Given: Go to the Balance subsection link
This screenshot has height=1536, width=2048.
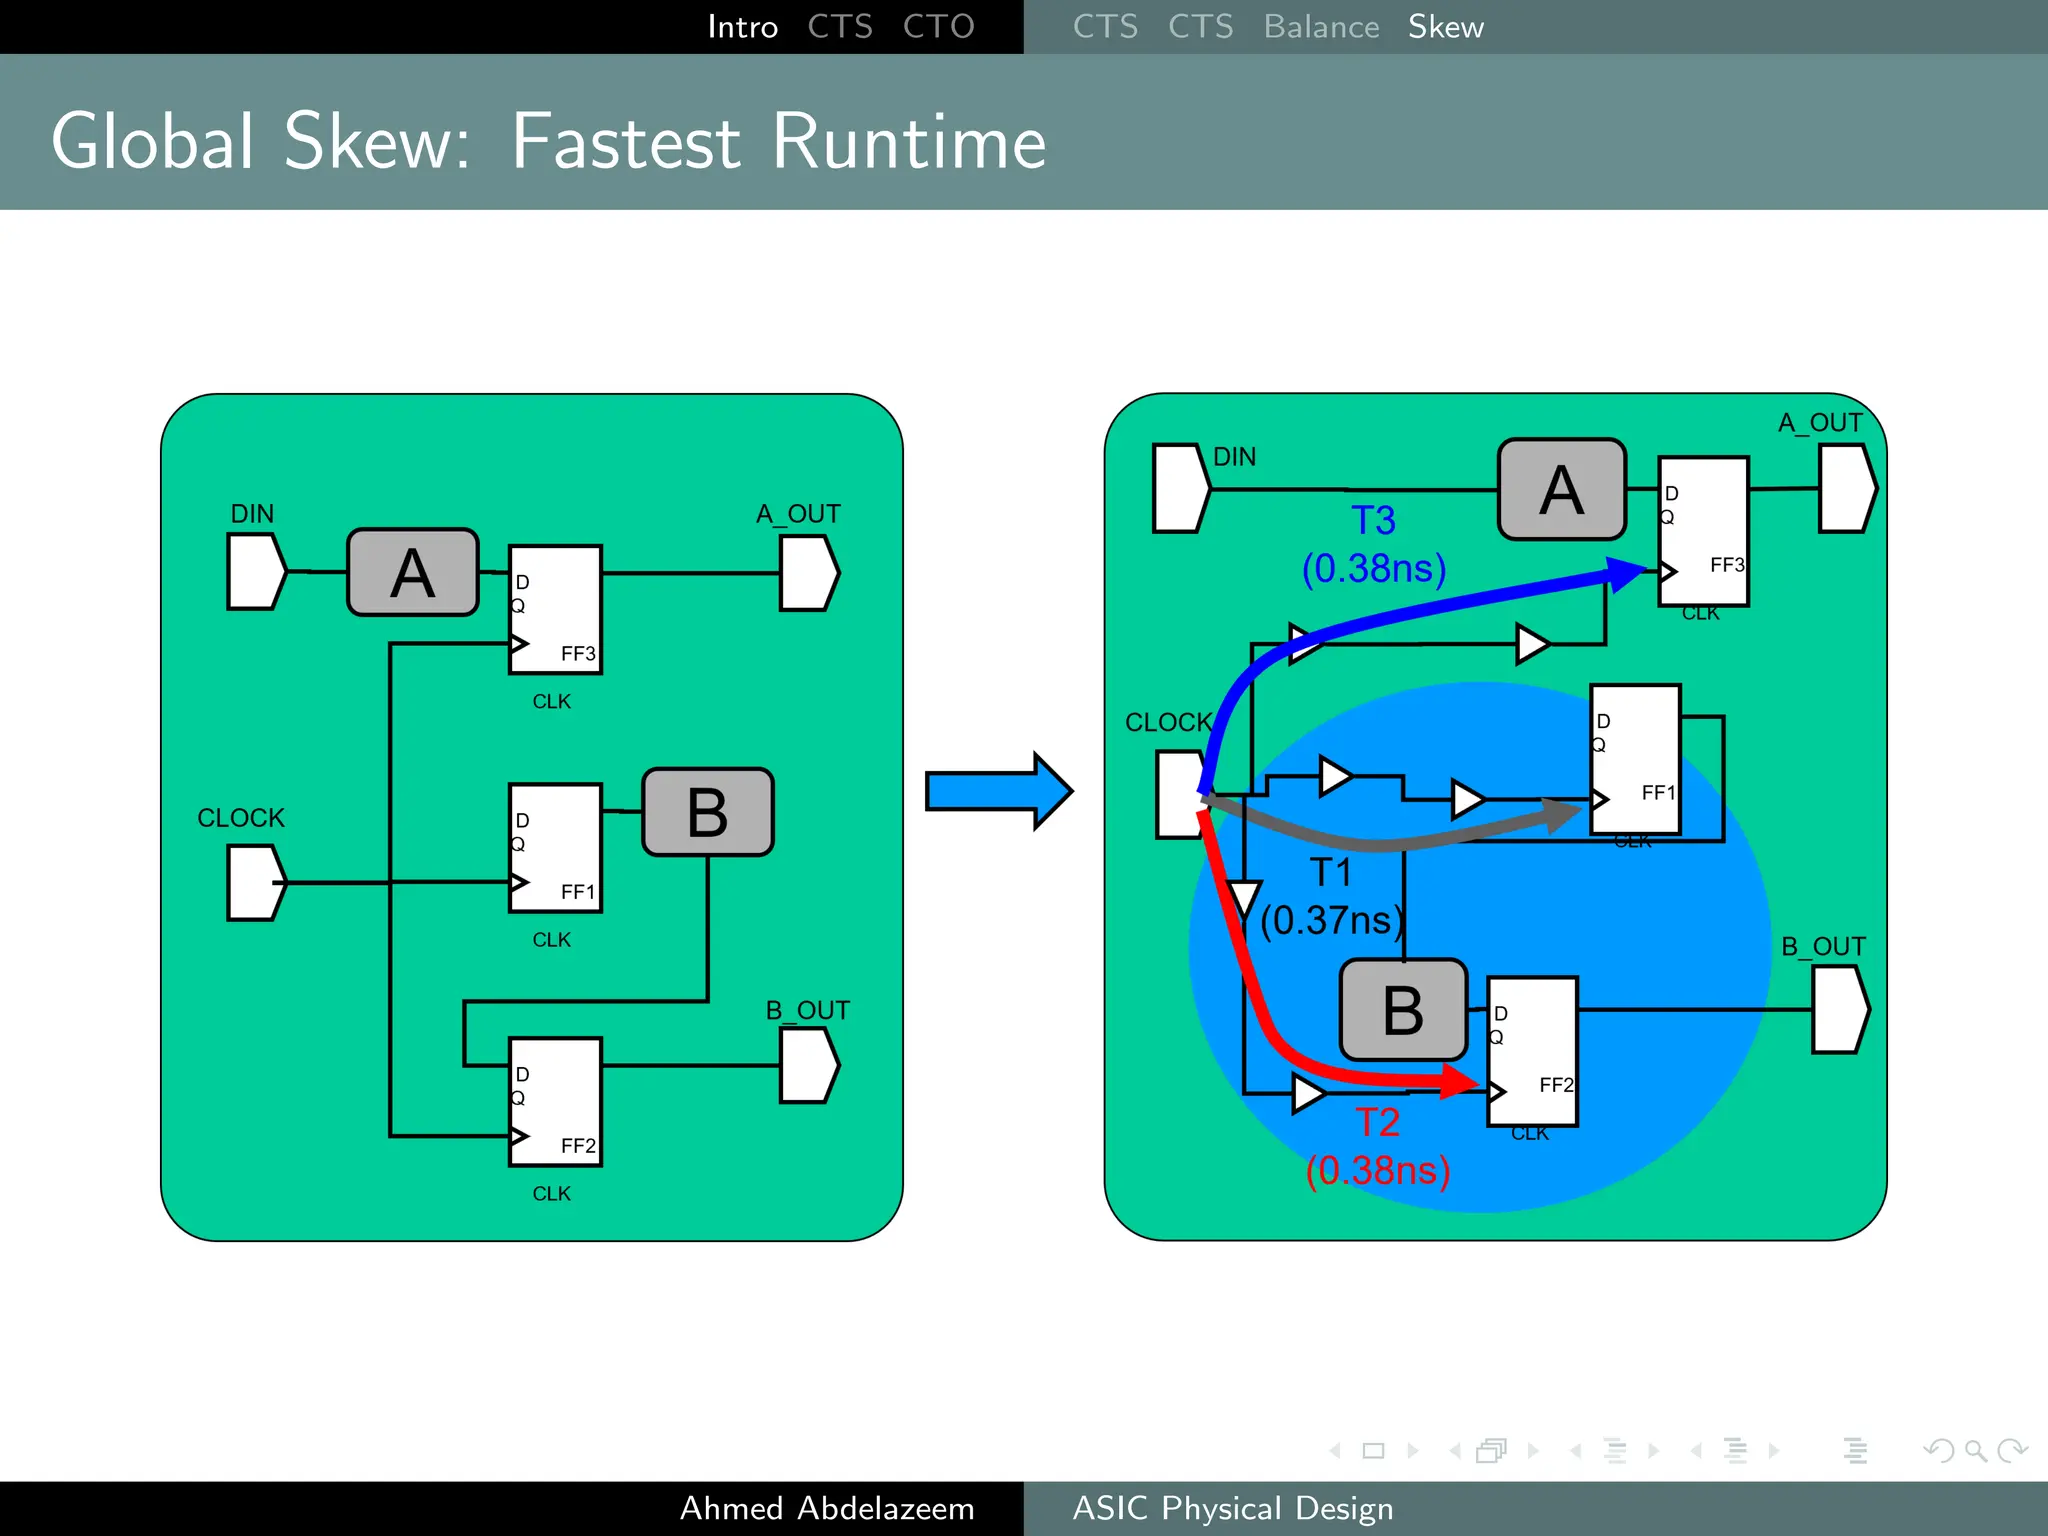Looking at the screenshot, I should point(1321,27).
